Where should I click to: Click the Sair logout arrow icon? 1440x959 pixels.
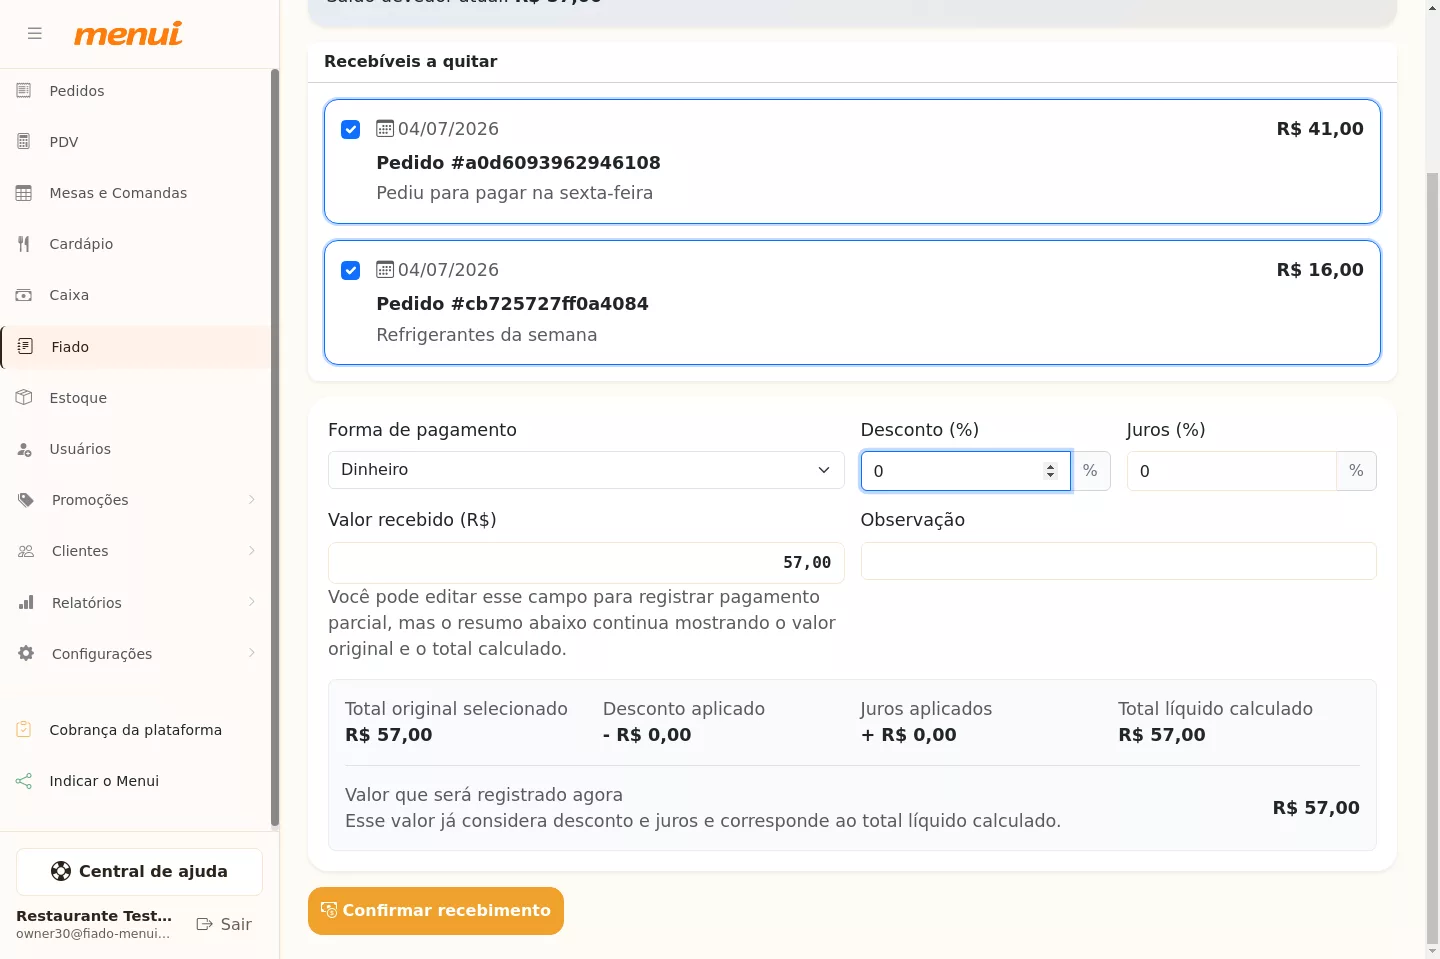coord(205,924)
